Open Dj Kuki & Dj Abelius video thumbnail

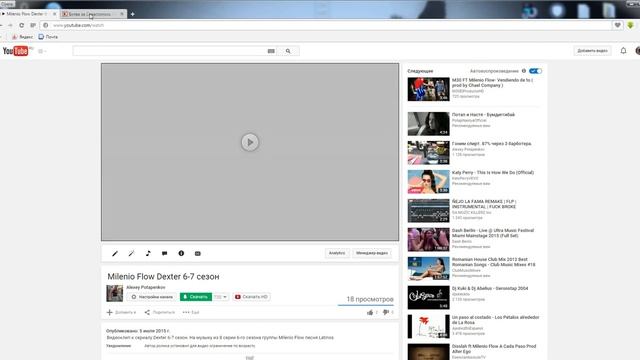tap(428, 298)
